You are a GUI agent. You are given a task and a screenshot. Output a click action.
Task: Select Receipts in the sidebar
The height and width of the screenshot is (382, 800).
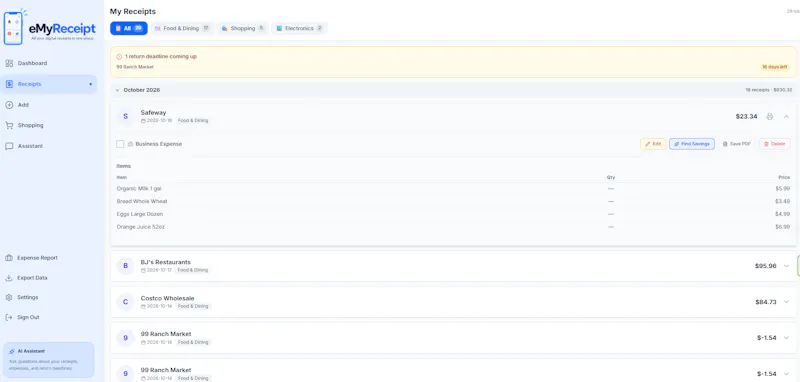(49, 84)
